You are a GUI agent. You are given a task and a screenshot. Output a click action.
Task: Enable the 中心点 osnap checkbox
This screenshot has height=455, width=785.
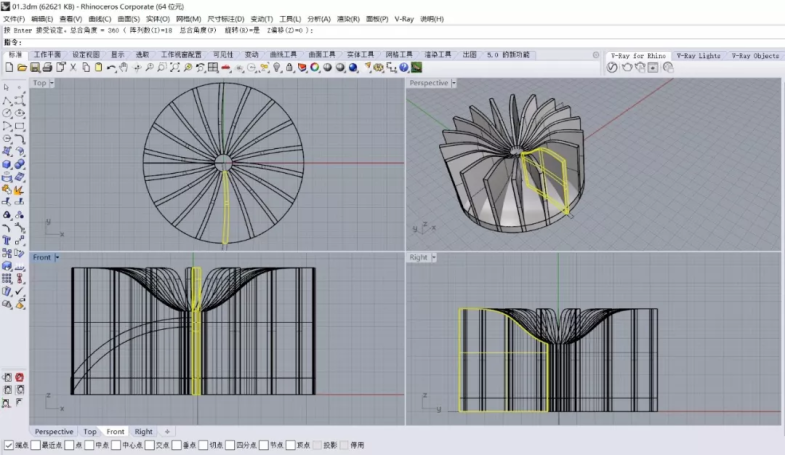pos(116,445)
